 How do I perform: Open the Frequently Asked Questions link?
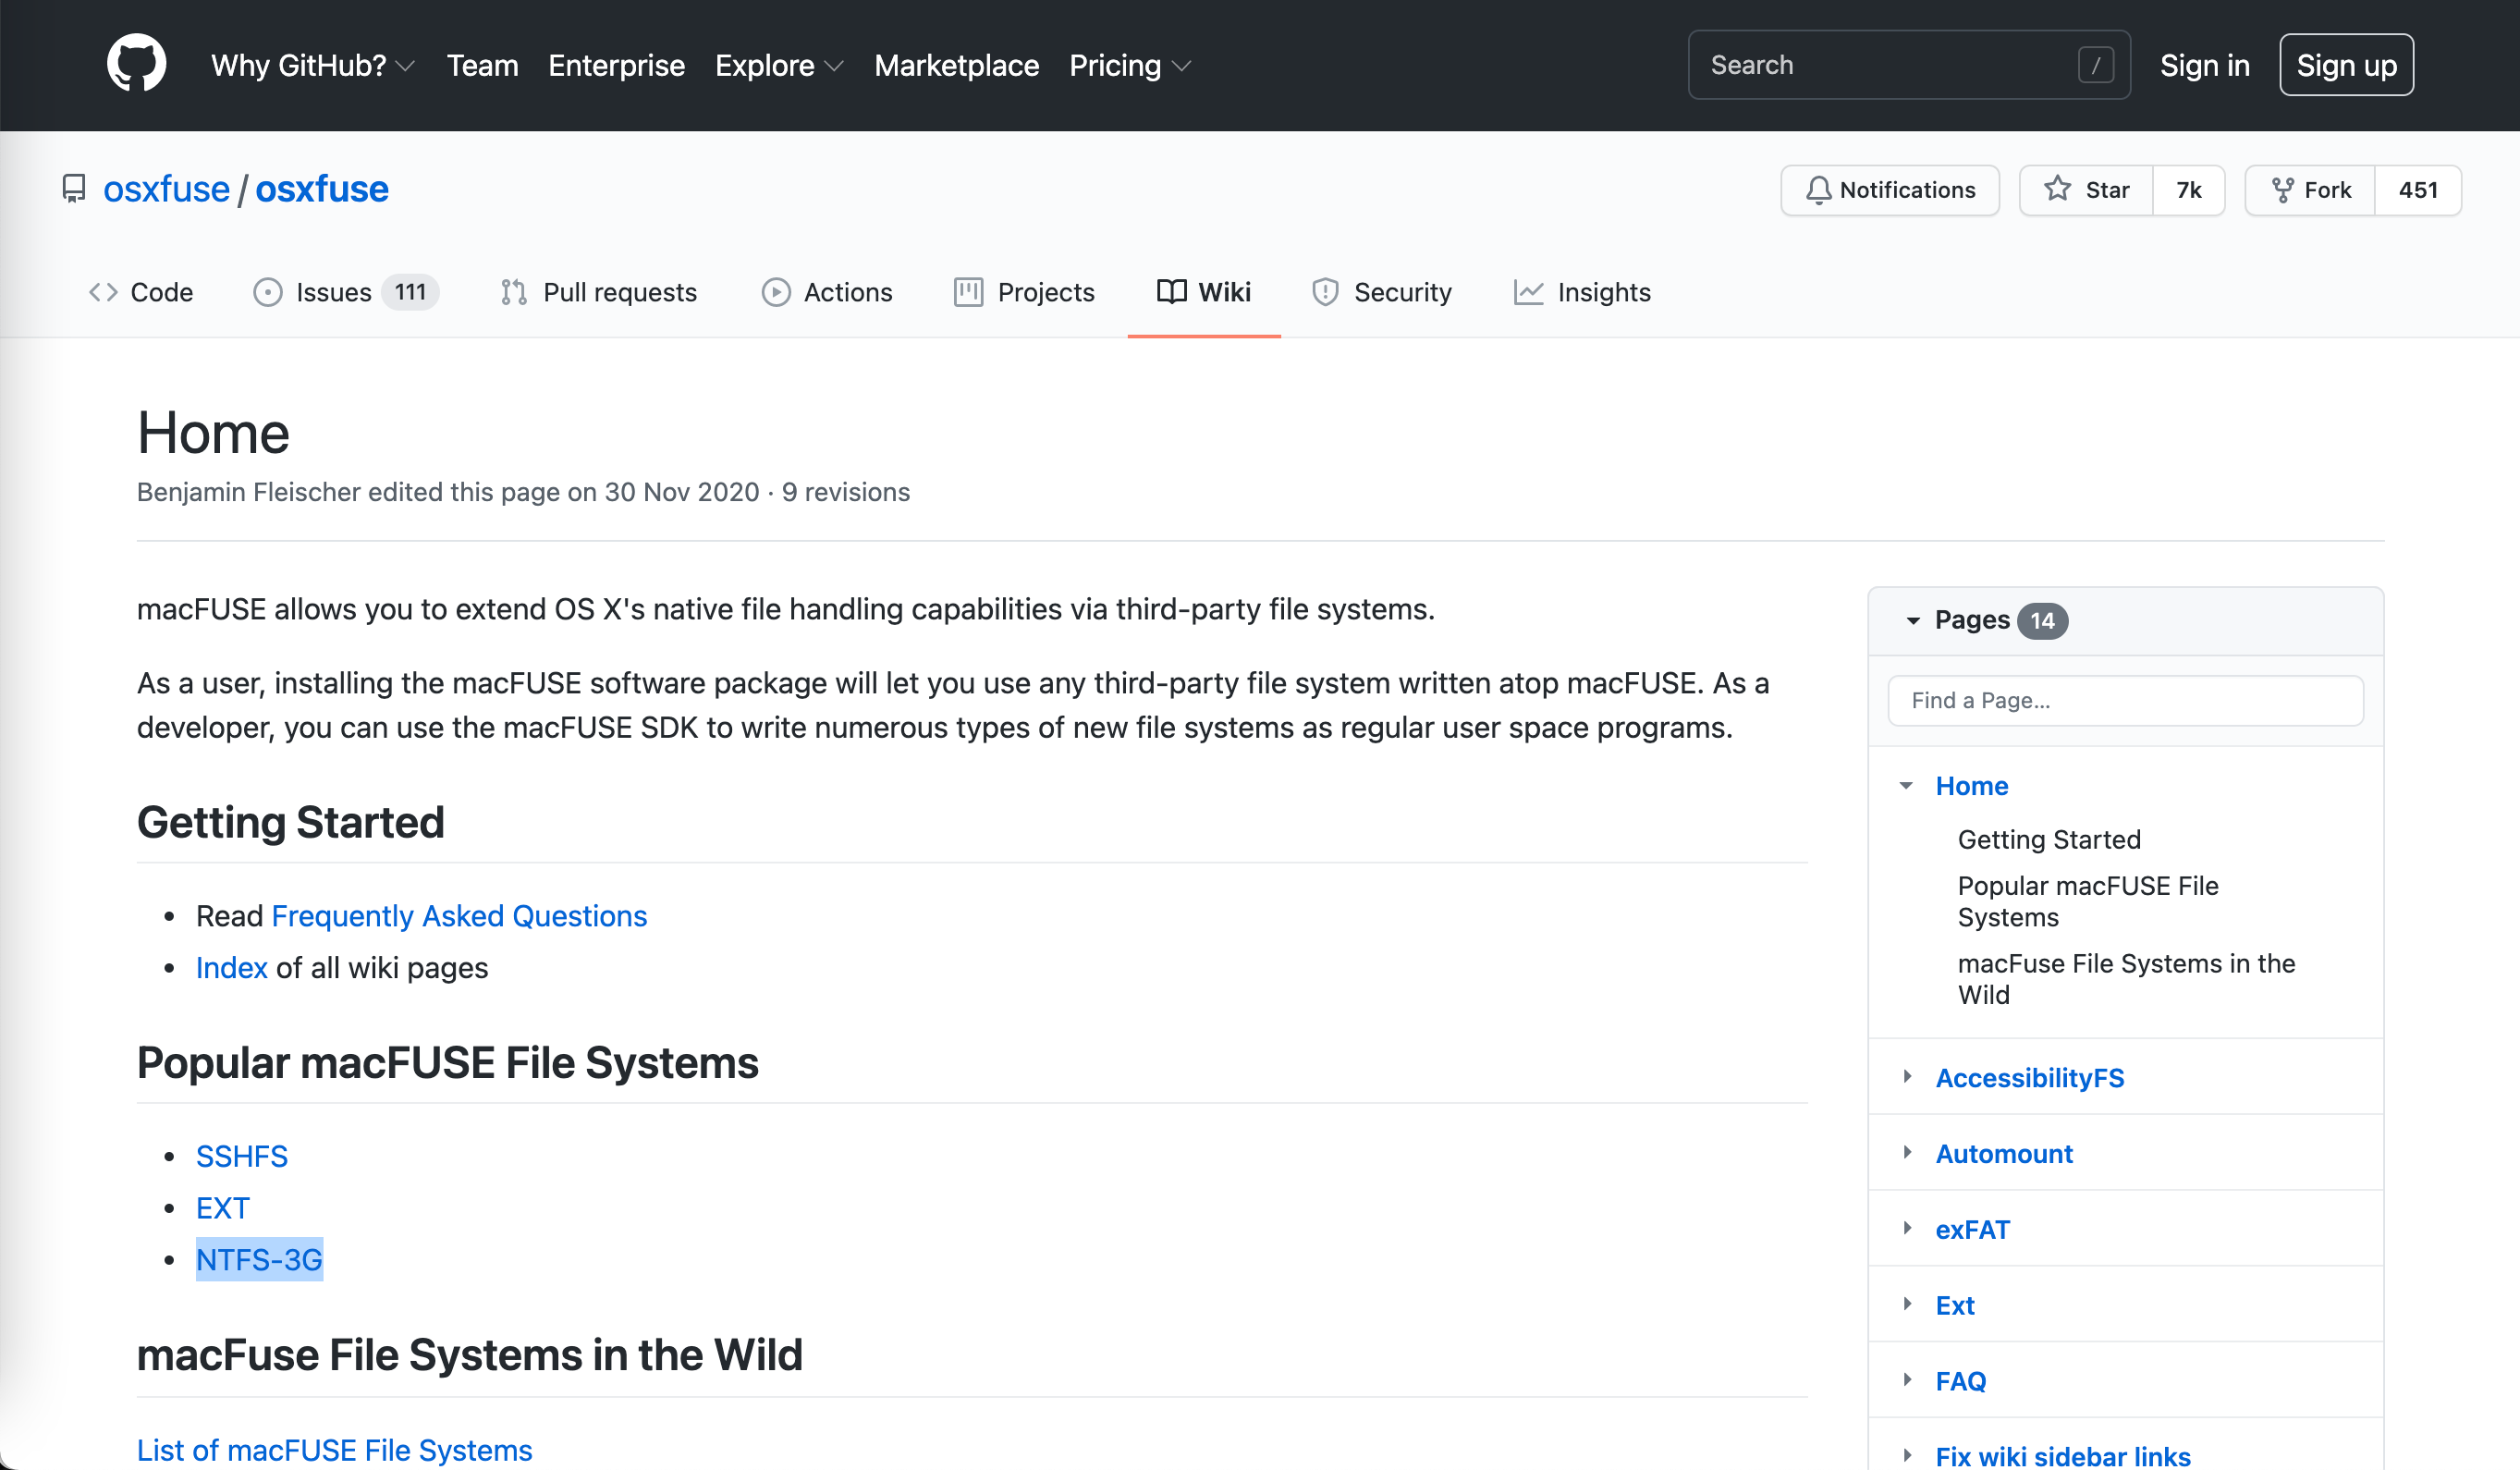pyautogui.click(x=459, y=916)
